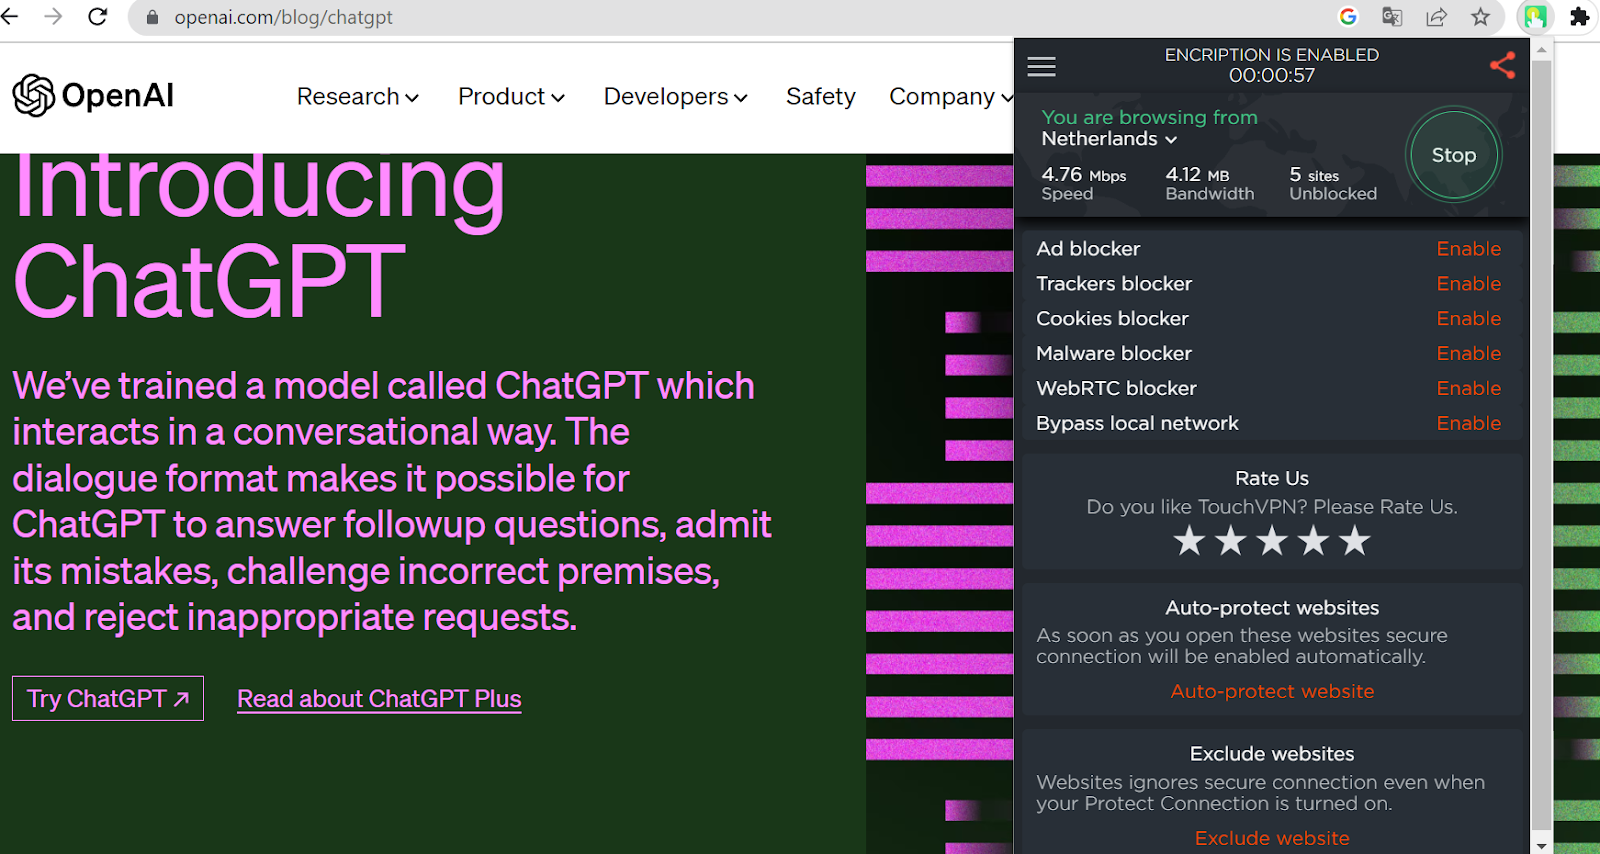The image size is (1600, 854).
Task: Open the Chrome extensions puzzle icon
Action: [1580, 17]
